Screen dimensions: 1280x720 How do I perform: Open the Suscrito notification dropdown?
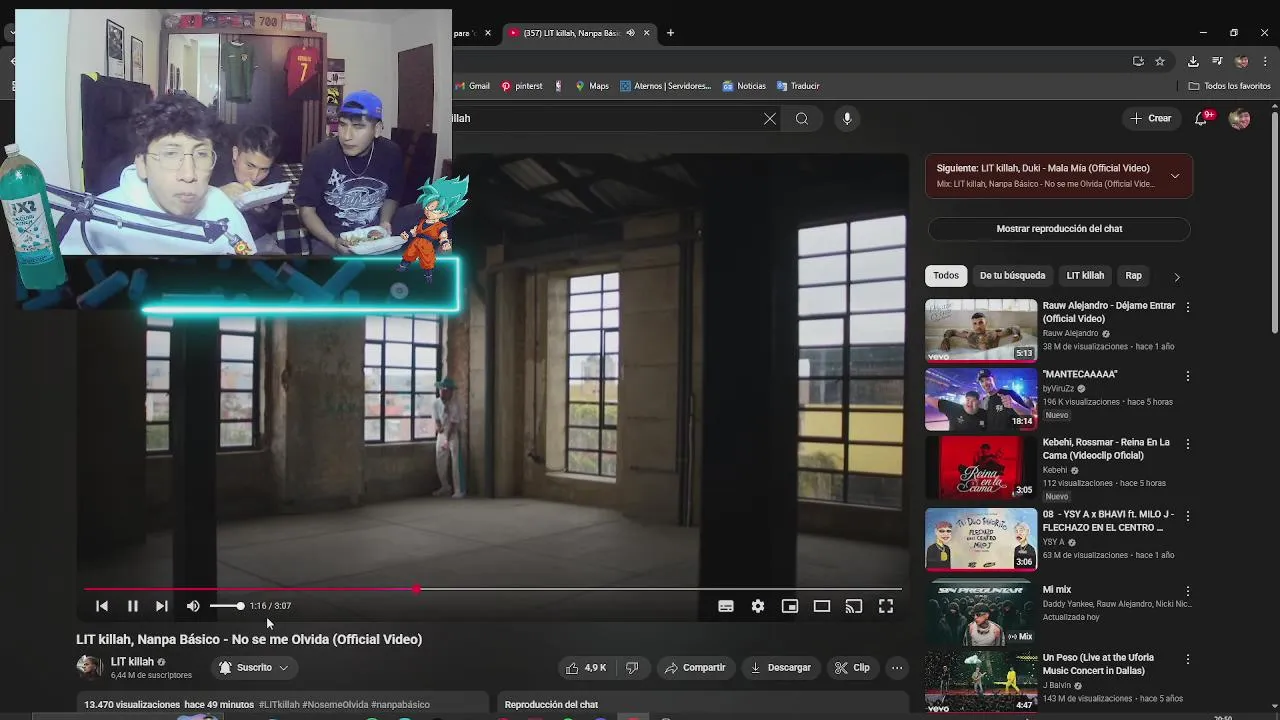(x=254, y=668)
